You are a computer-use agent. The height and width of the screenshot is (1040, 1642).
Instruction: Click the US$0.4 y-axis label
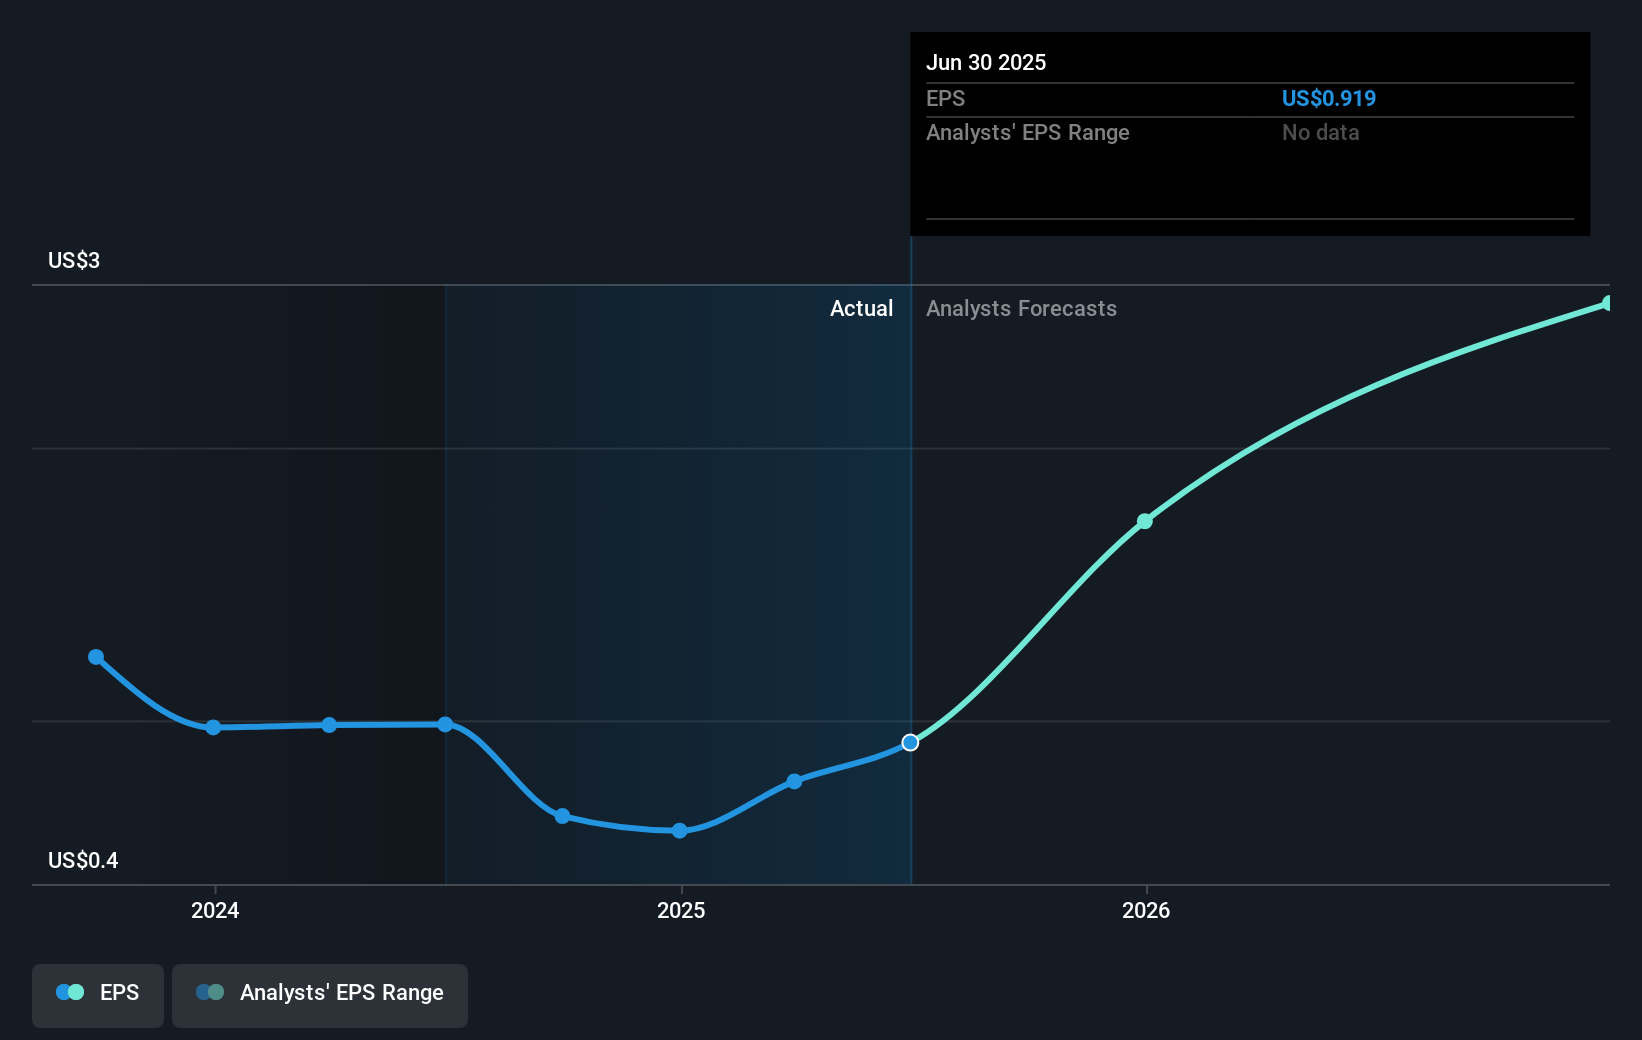coord(83,860)
